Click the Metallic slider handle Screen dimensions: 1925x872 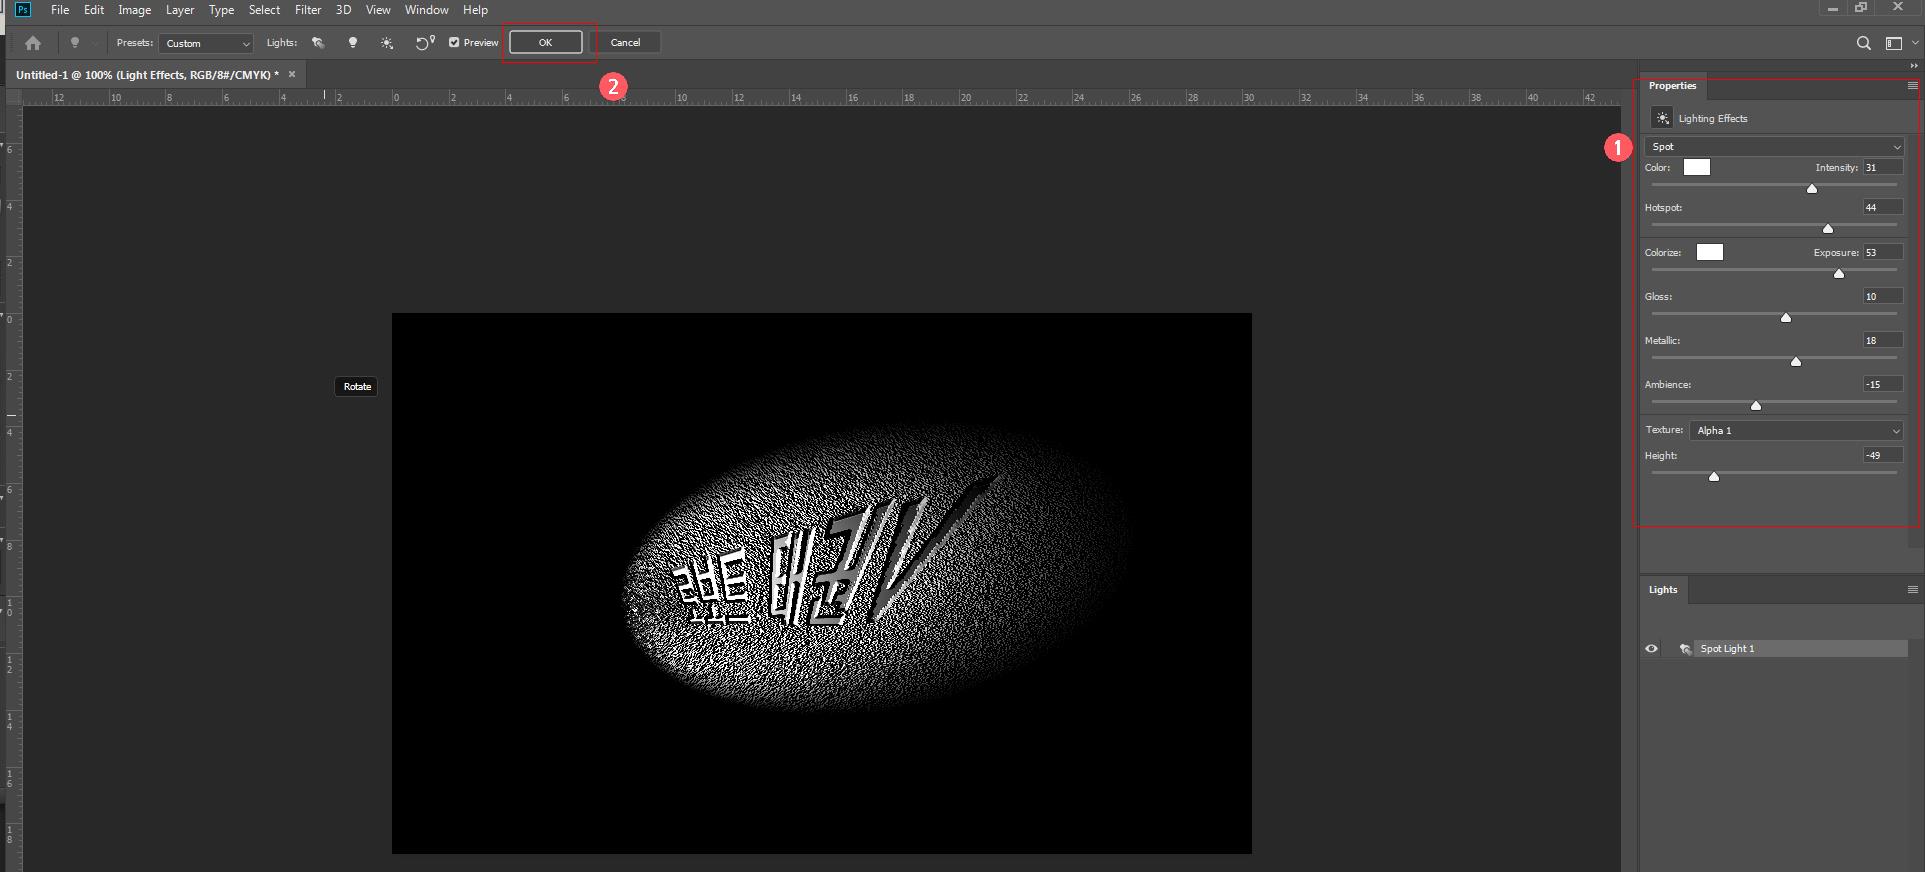coord(1796,361)
